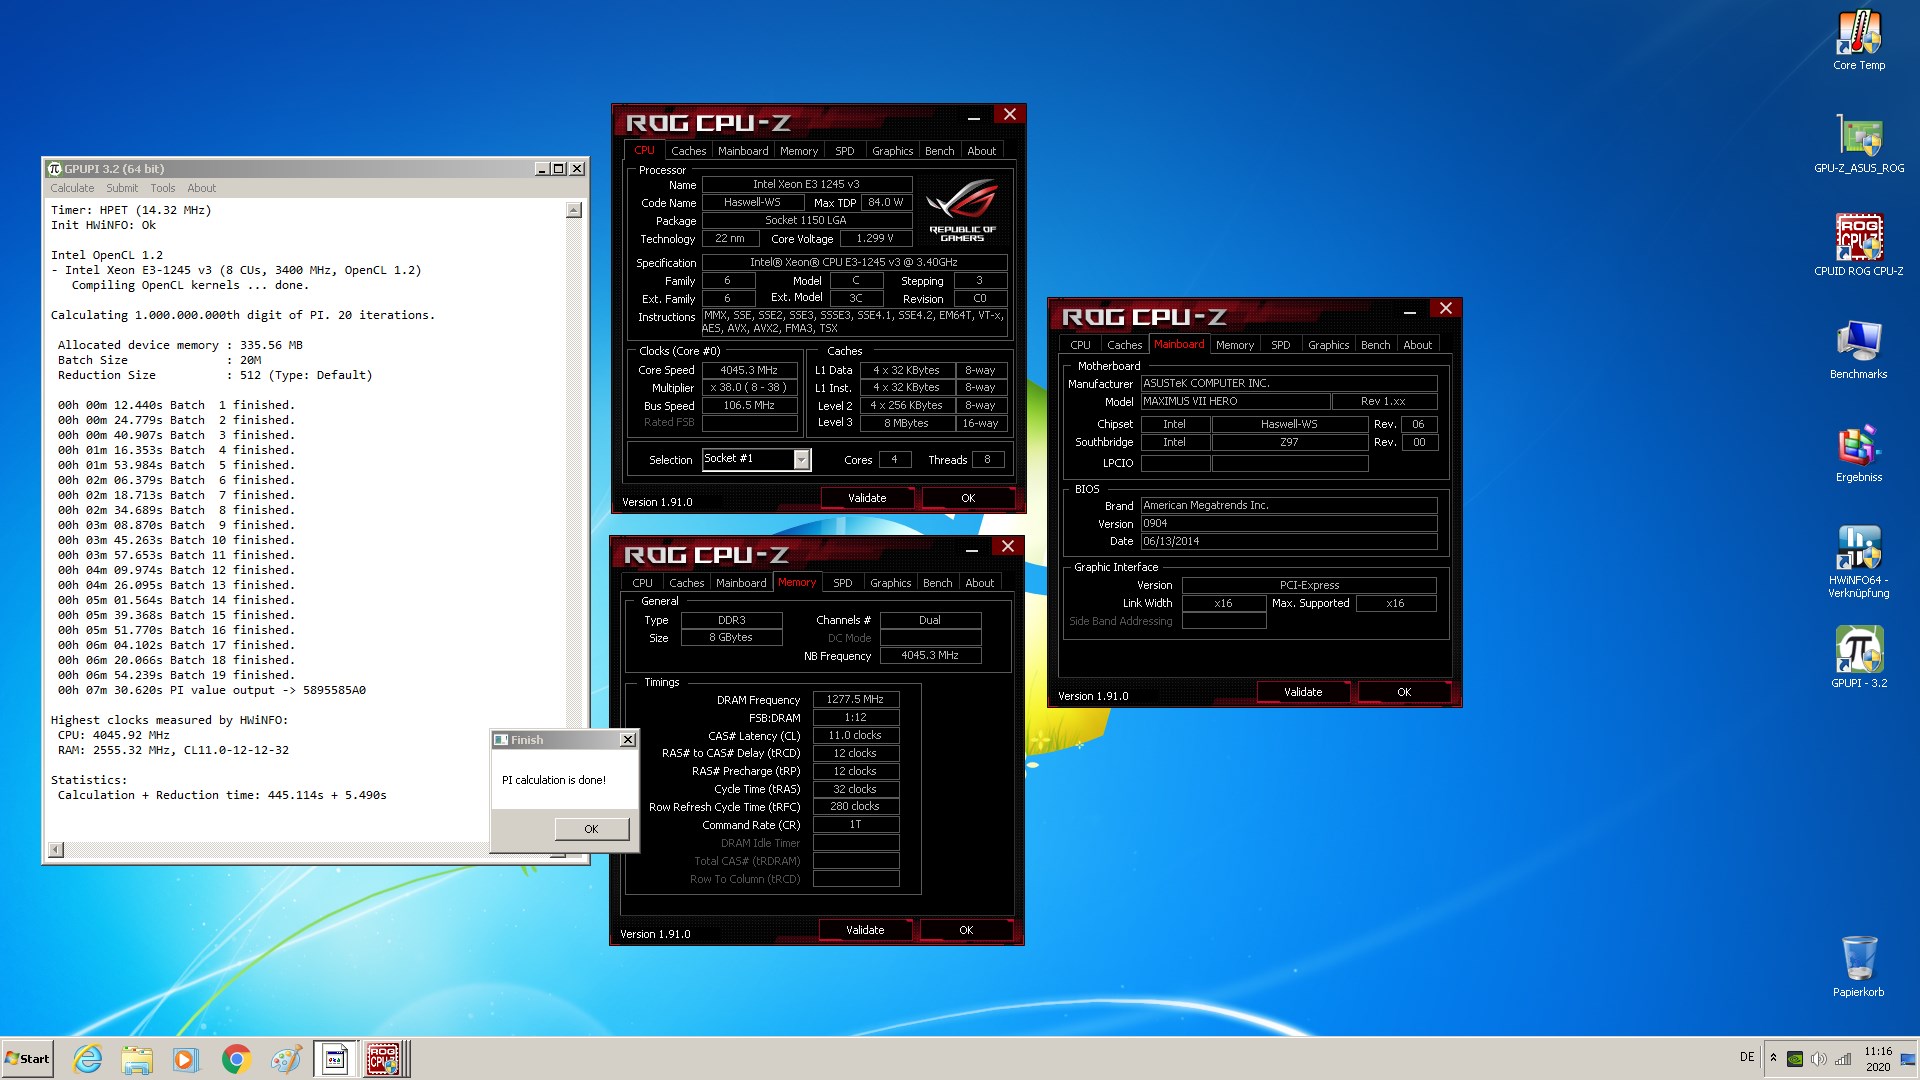Viewport: 1920px width, 1080px height.
Task: Open HWiNFO64 Verknüpfung desktop icon
Action: [1859, 561]
